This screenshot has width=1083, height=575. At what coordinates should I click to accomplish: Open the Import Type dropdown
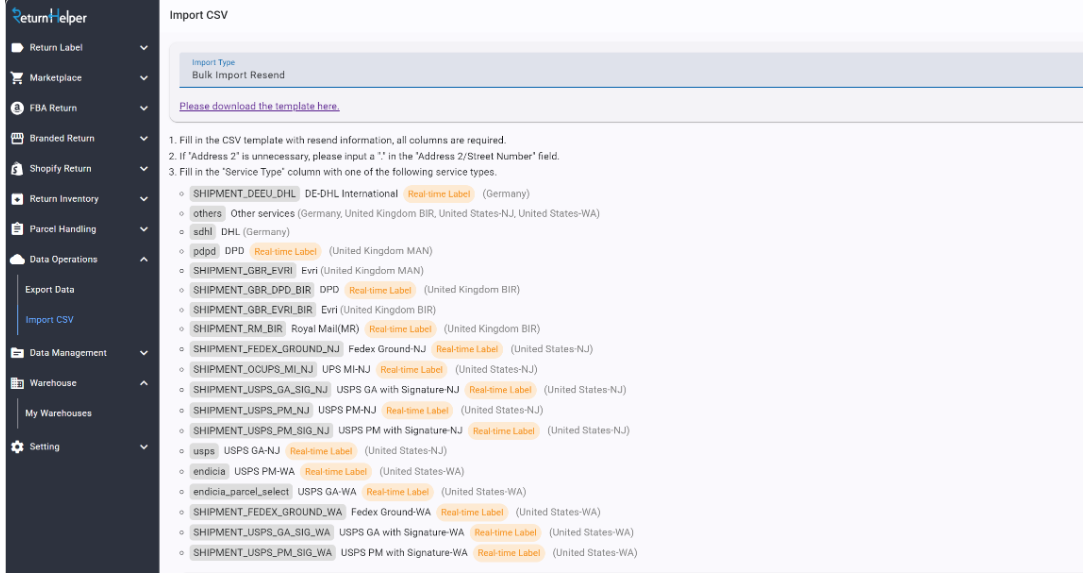pos(625,69)
